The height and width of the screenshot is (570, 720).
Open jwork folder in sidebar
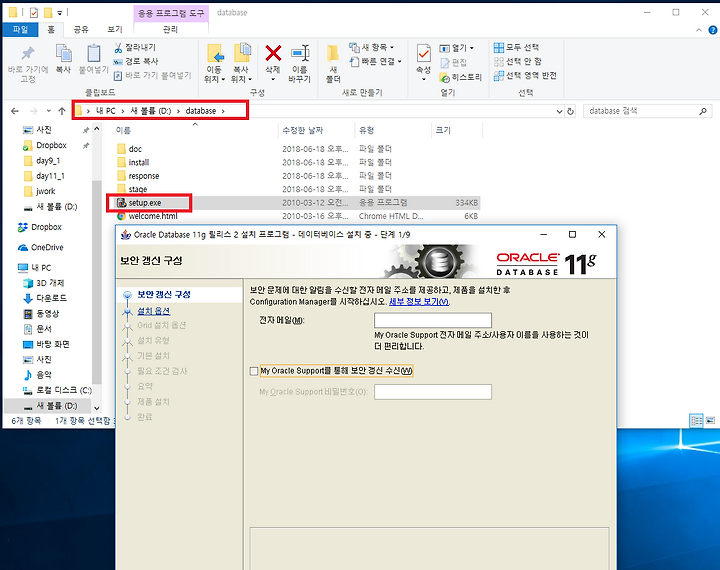point(45,191)
